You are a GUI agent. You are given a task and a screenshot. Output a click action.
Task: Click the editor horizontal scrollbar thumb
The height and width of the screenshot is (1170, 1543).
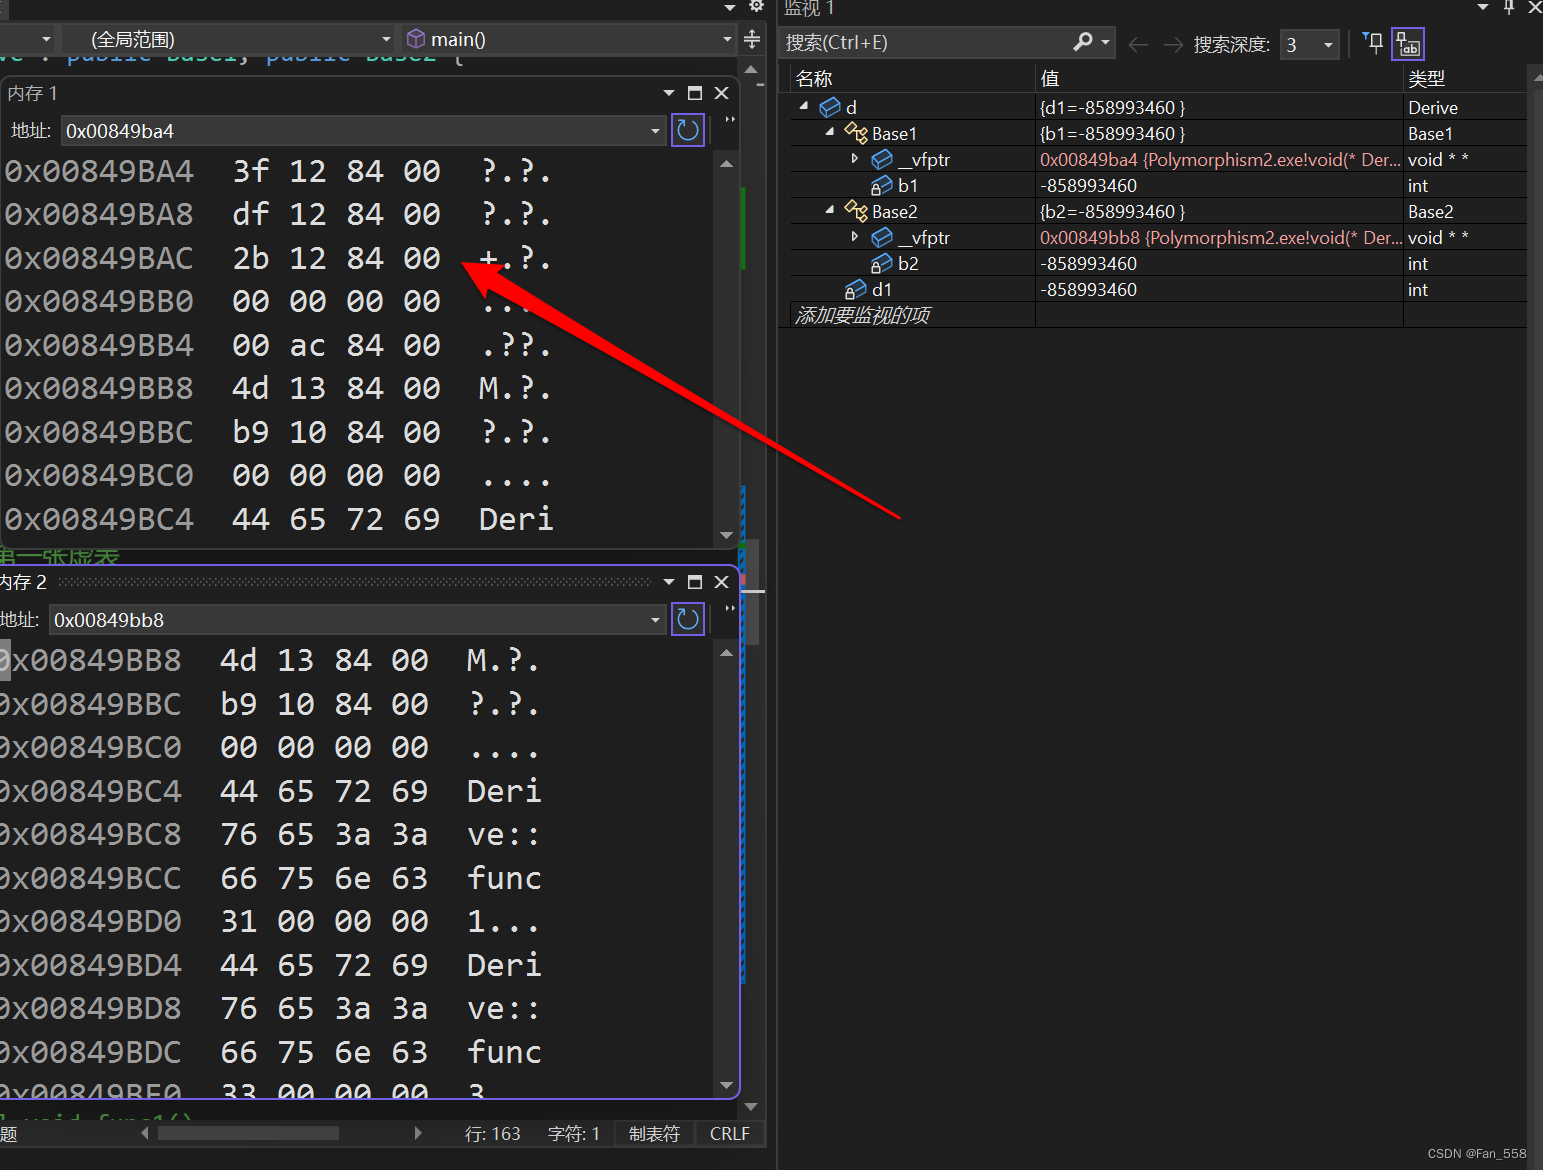(248, 1133)
